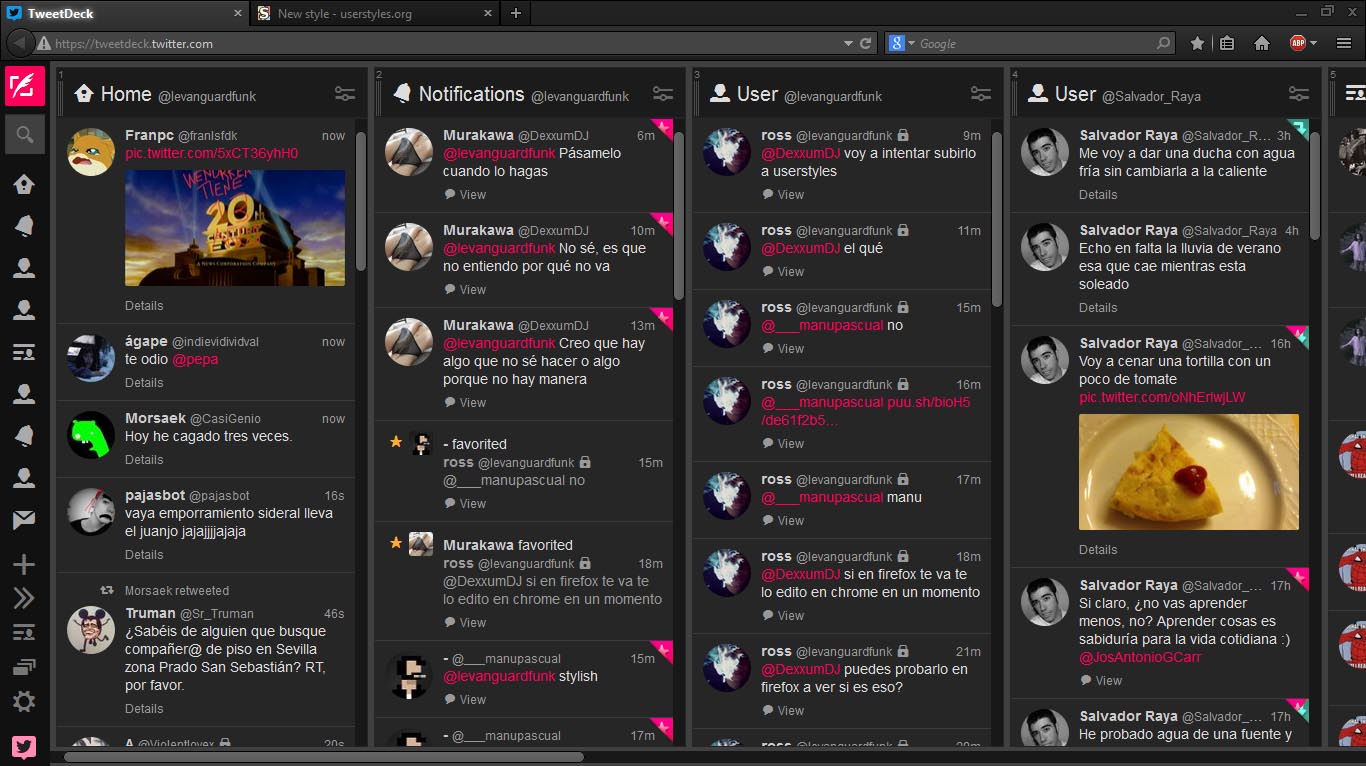Click 'ágape' username in Home column
The width and height of the screenshot is (1366, 766).
(147, 341)
